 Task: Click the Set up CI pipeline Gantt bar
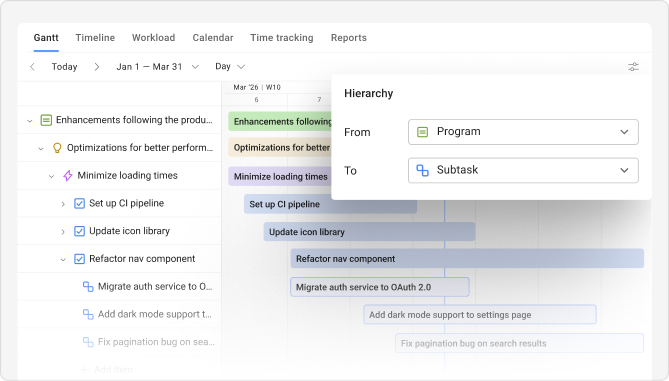[331, 204]
